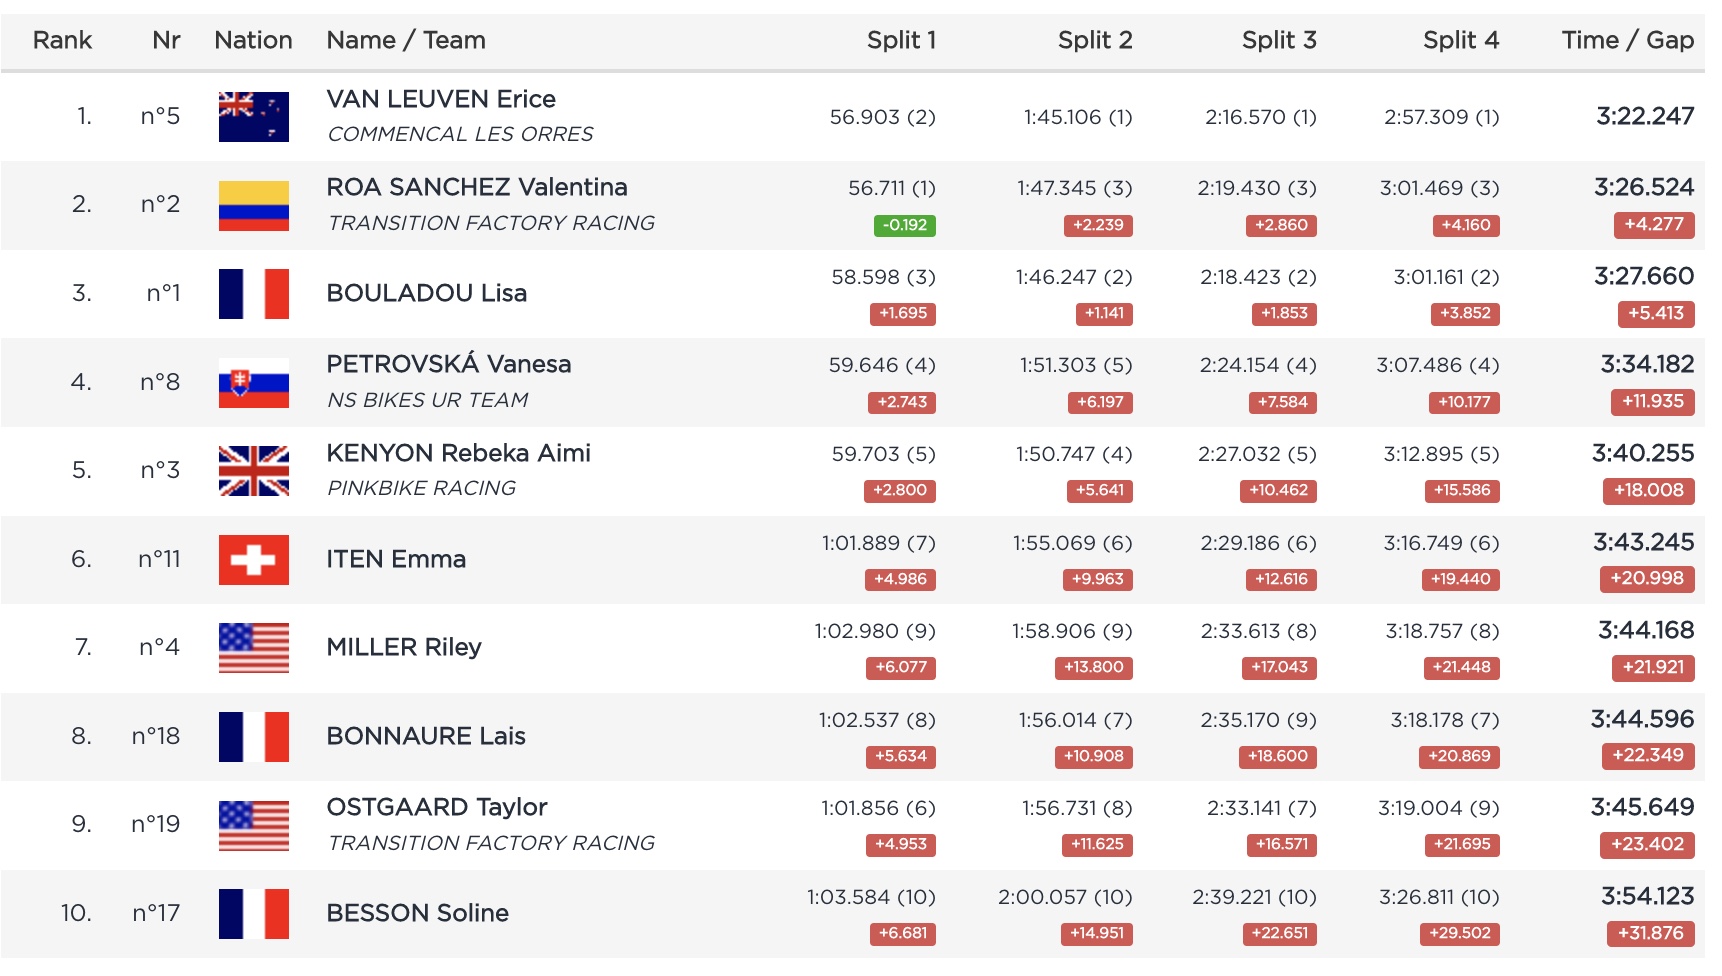Click the United Kingdom flag icon
This screenshot has height=976, width=1722.
click(253, 471)
